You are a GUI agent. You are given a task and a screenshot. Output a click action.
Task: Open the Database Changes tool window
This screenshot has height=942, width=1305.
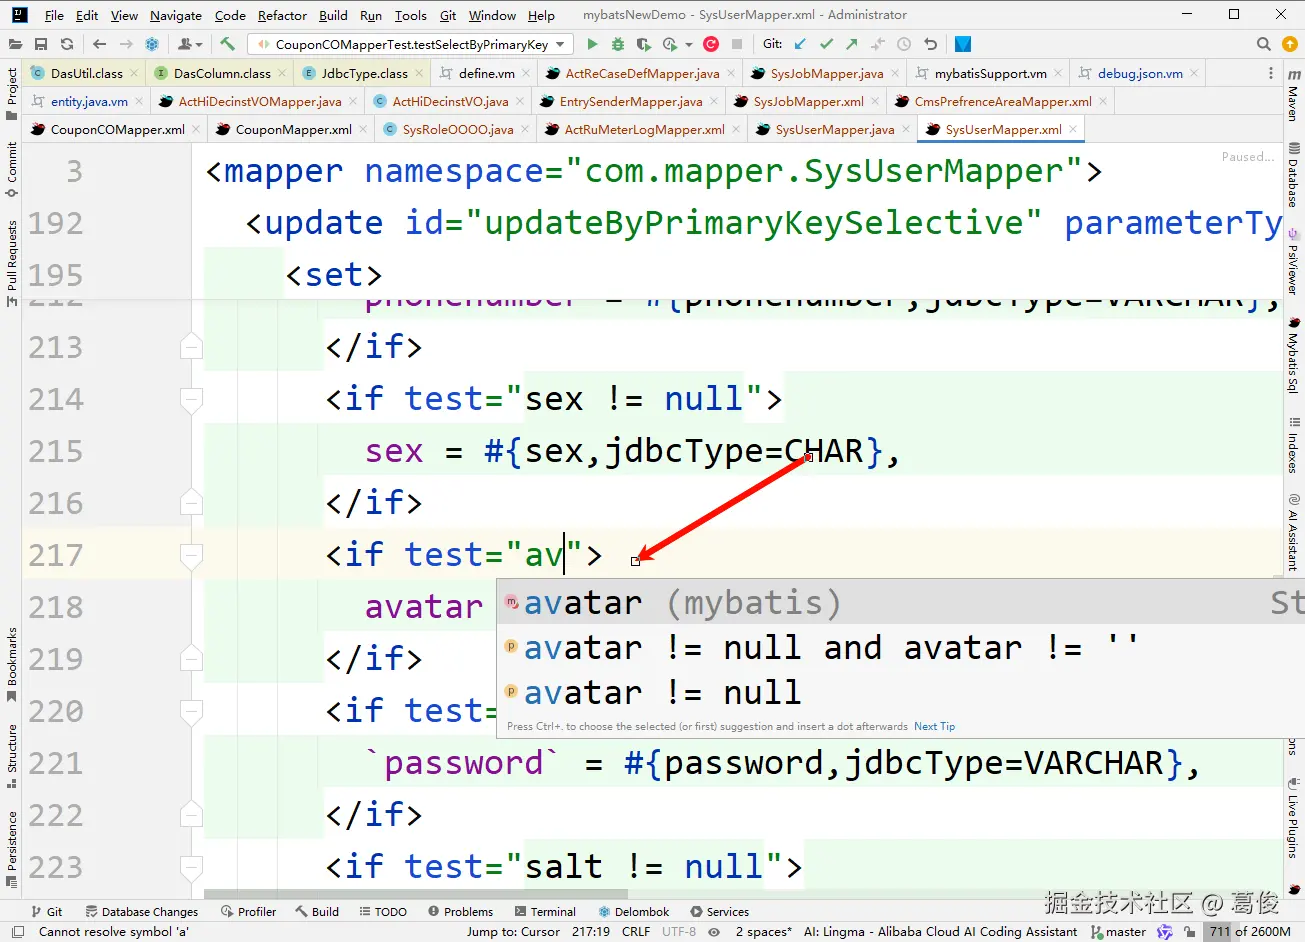click(141, 911)
